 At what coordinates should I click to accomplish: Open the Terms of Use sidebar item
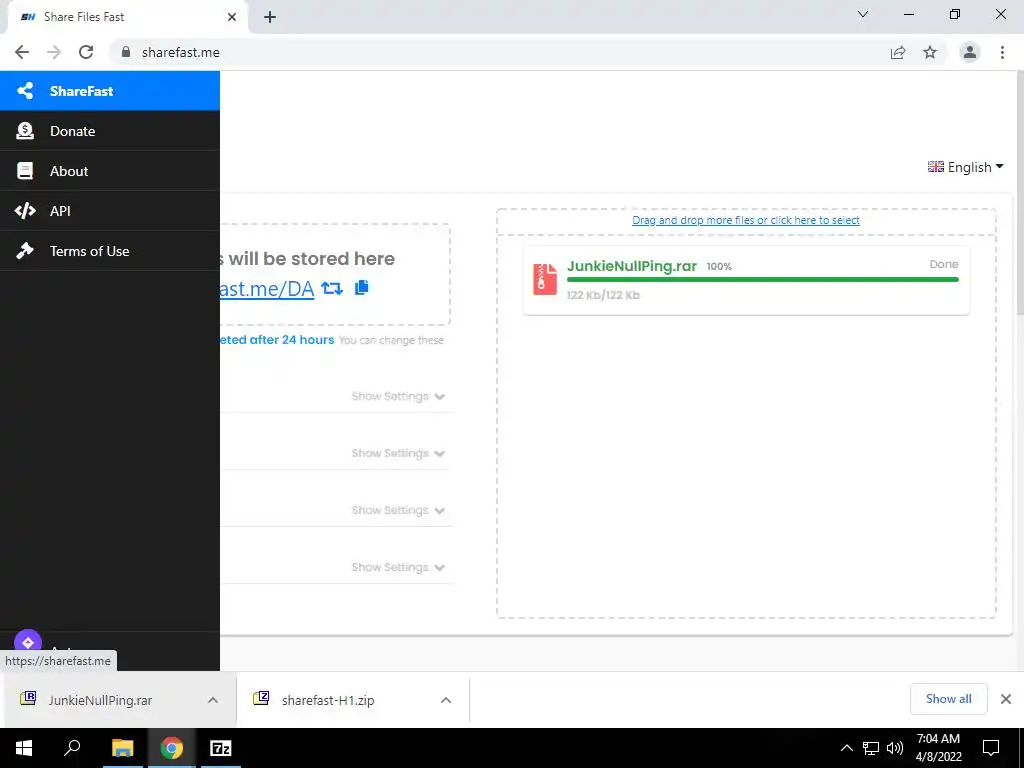coord(110,250)
